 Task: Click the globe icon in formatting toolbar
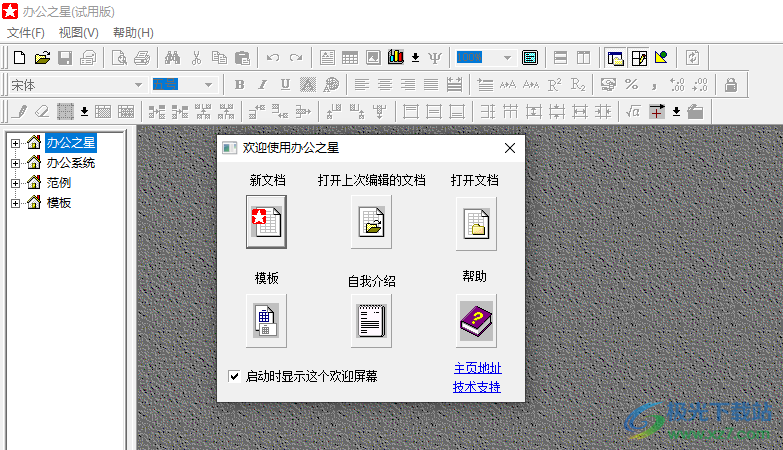click(331, 85)
